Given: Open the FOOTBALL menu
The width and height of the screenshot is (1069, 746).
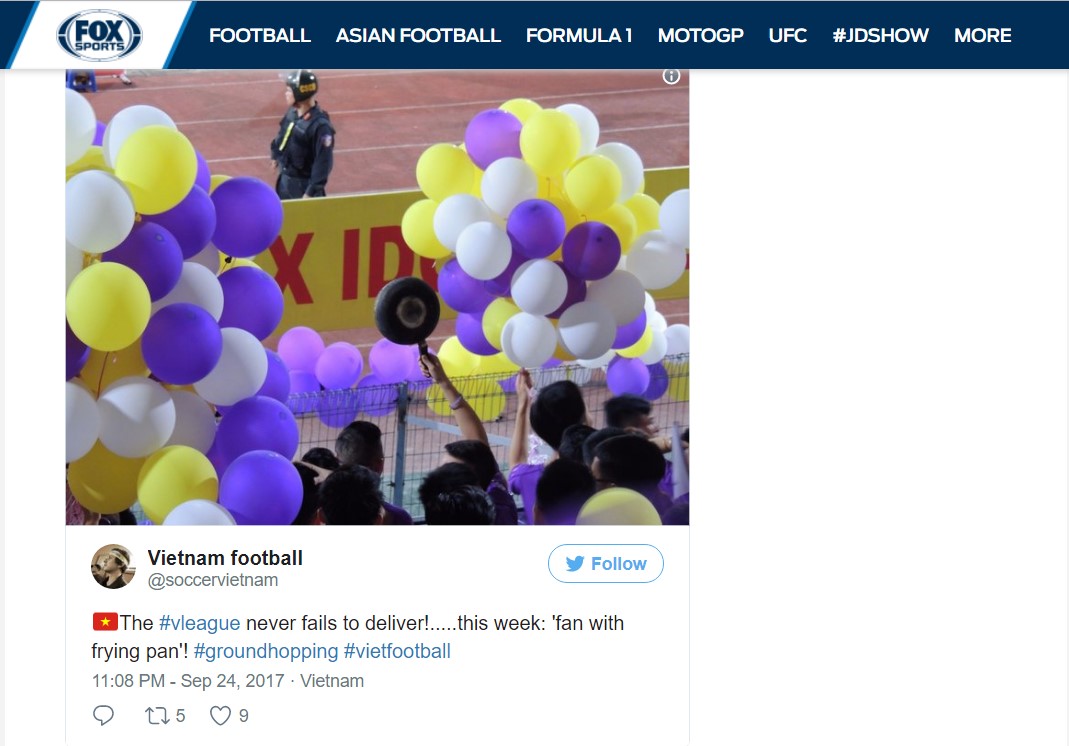Looking at the screenshot, I should coord(260,35).
